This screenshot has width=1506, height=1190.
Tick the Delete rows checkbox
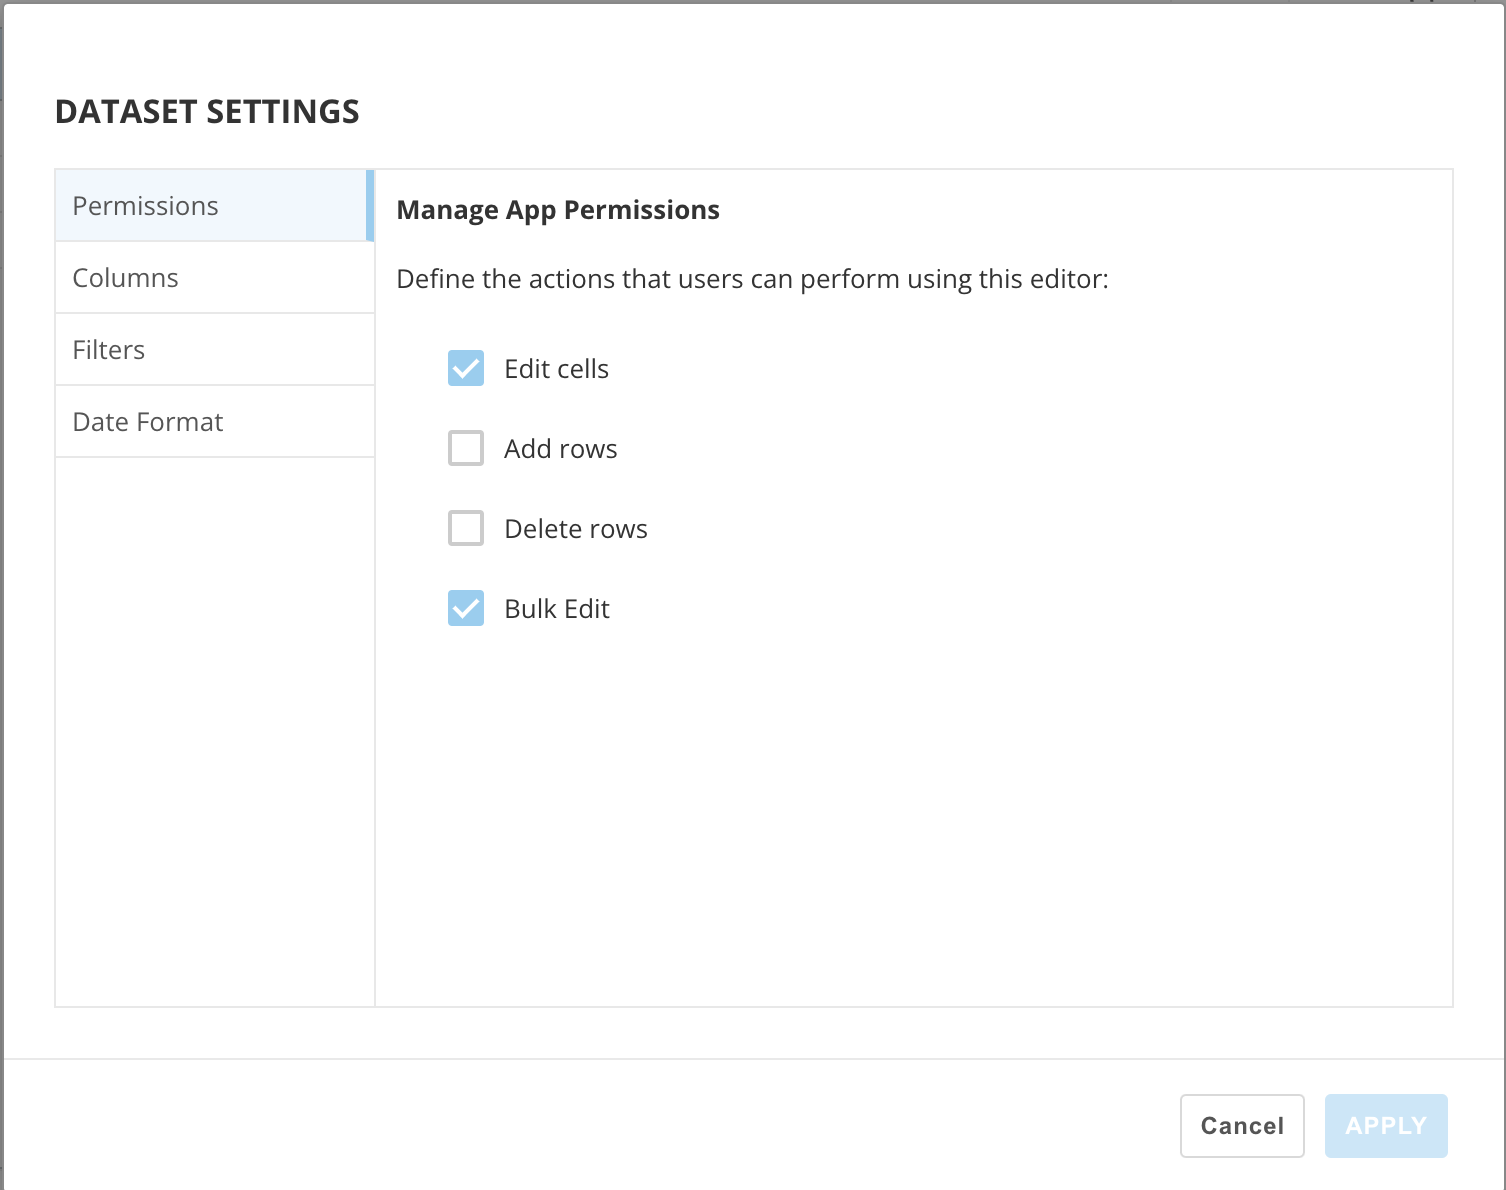pos(466,528)
